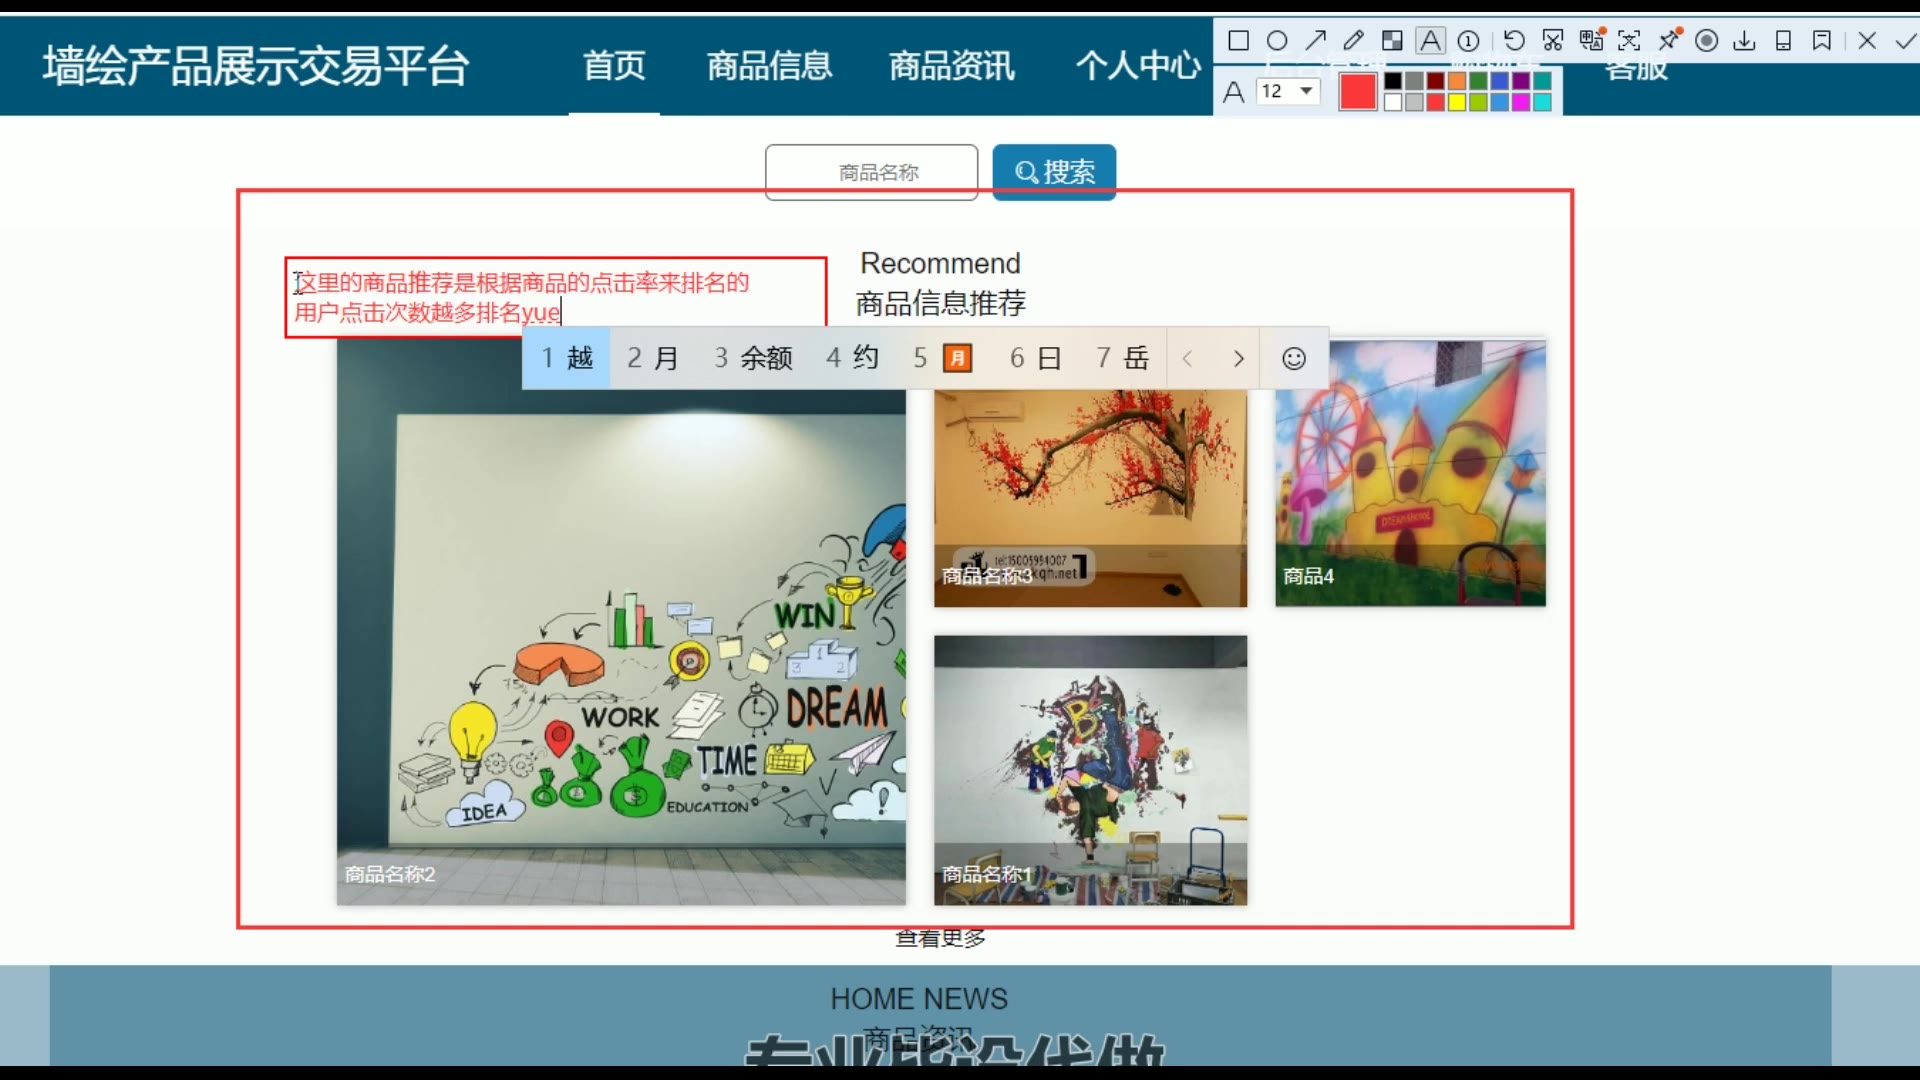
Task: Pick the white color swatch
Action: 1393,102
